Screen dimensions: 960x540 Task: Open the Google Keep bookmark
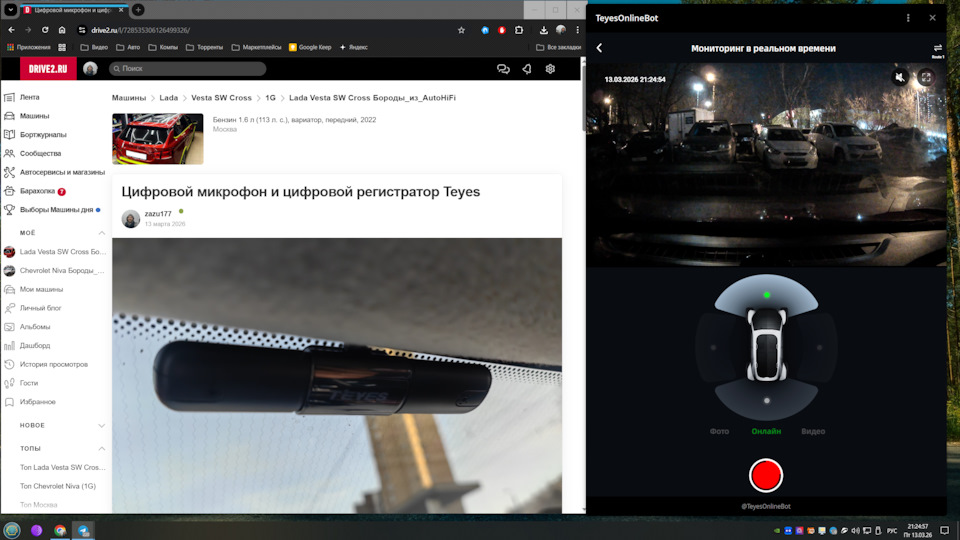(x=310, y=47)
